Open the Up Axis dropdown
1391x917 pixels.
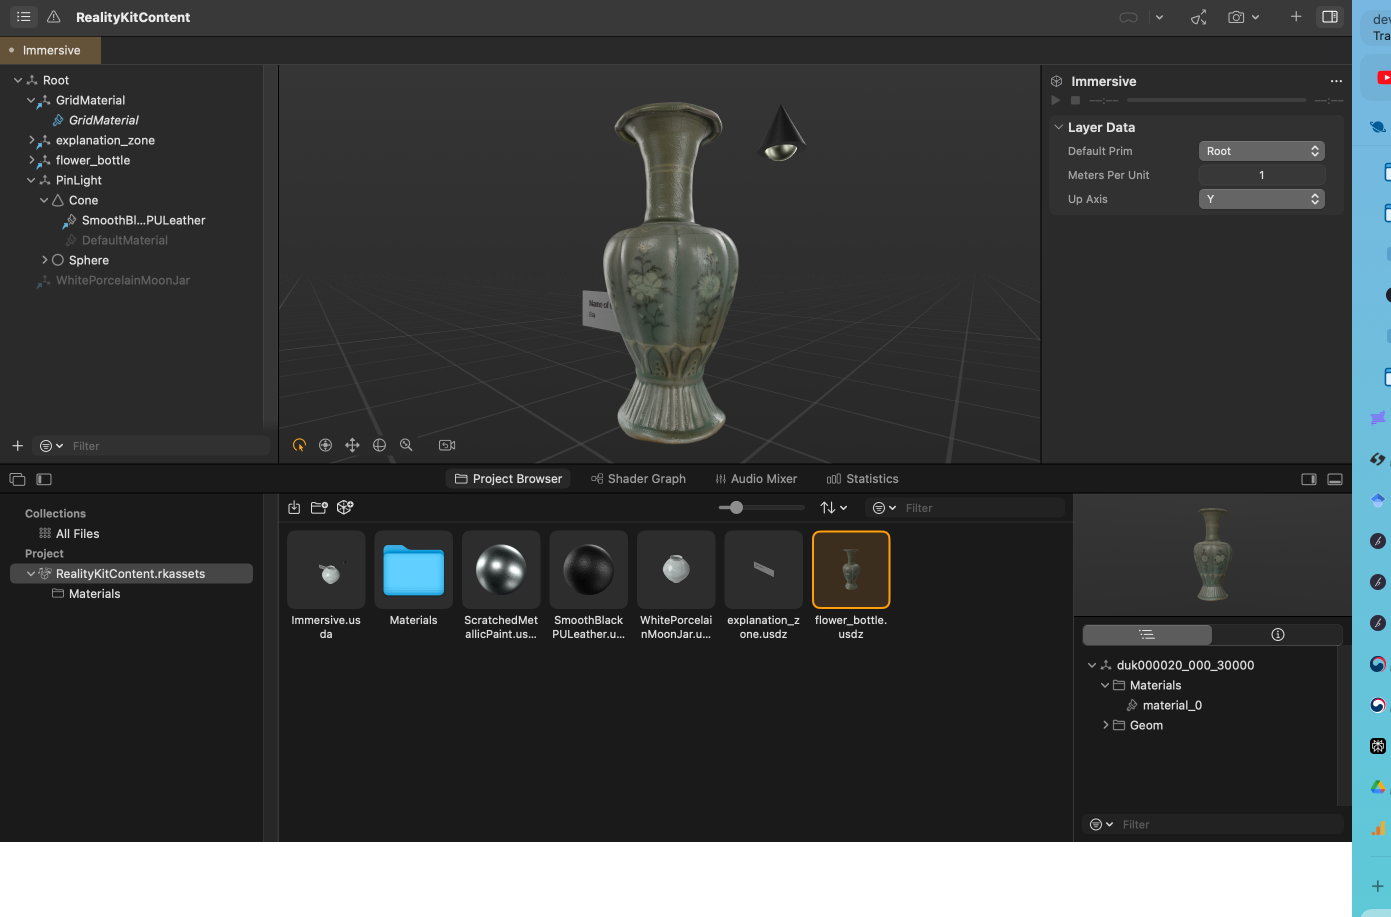coord(1261,199)
